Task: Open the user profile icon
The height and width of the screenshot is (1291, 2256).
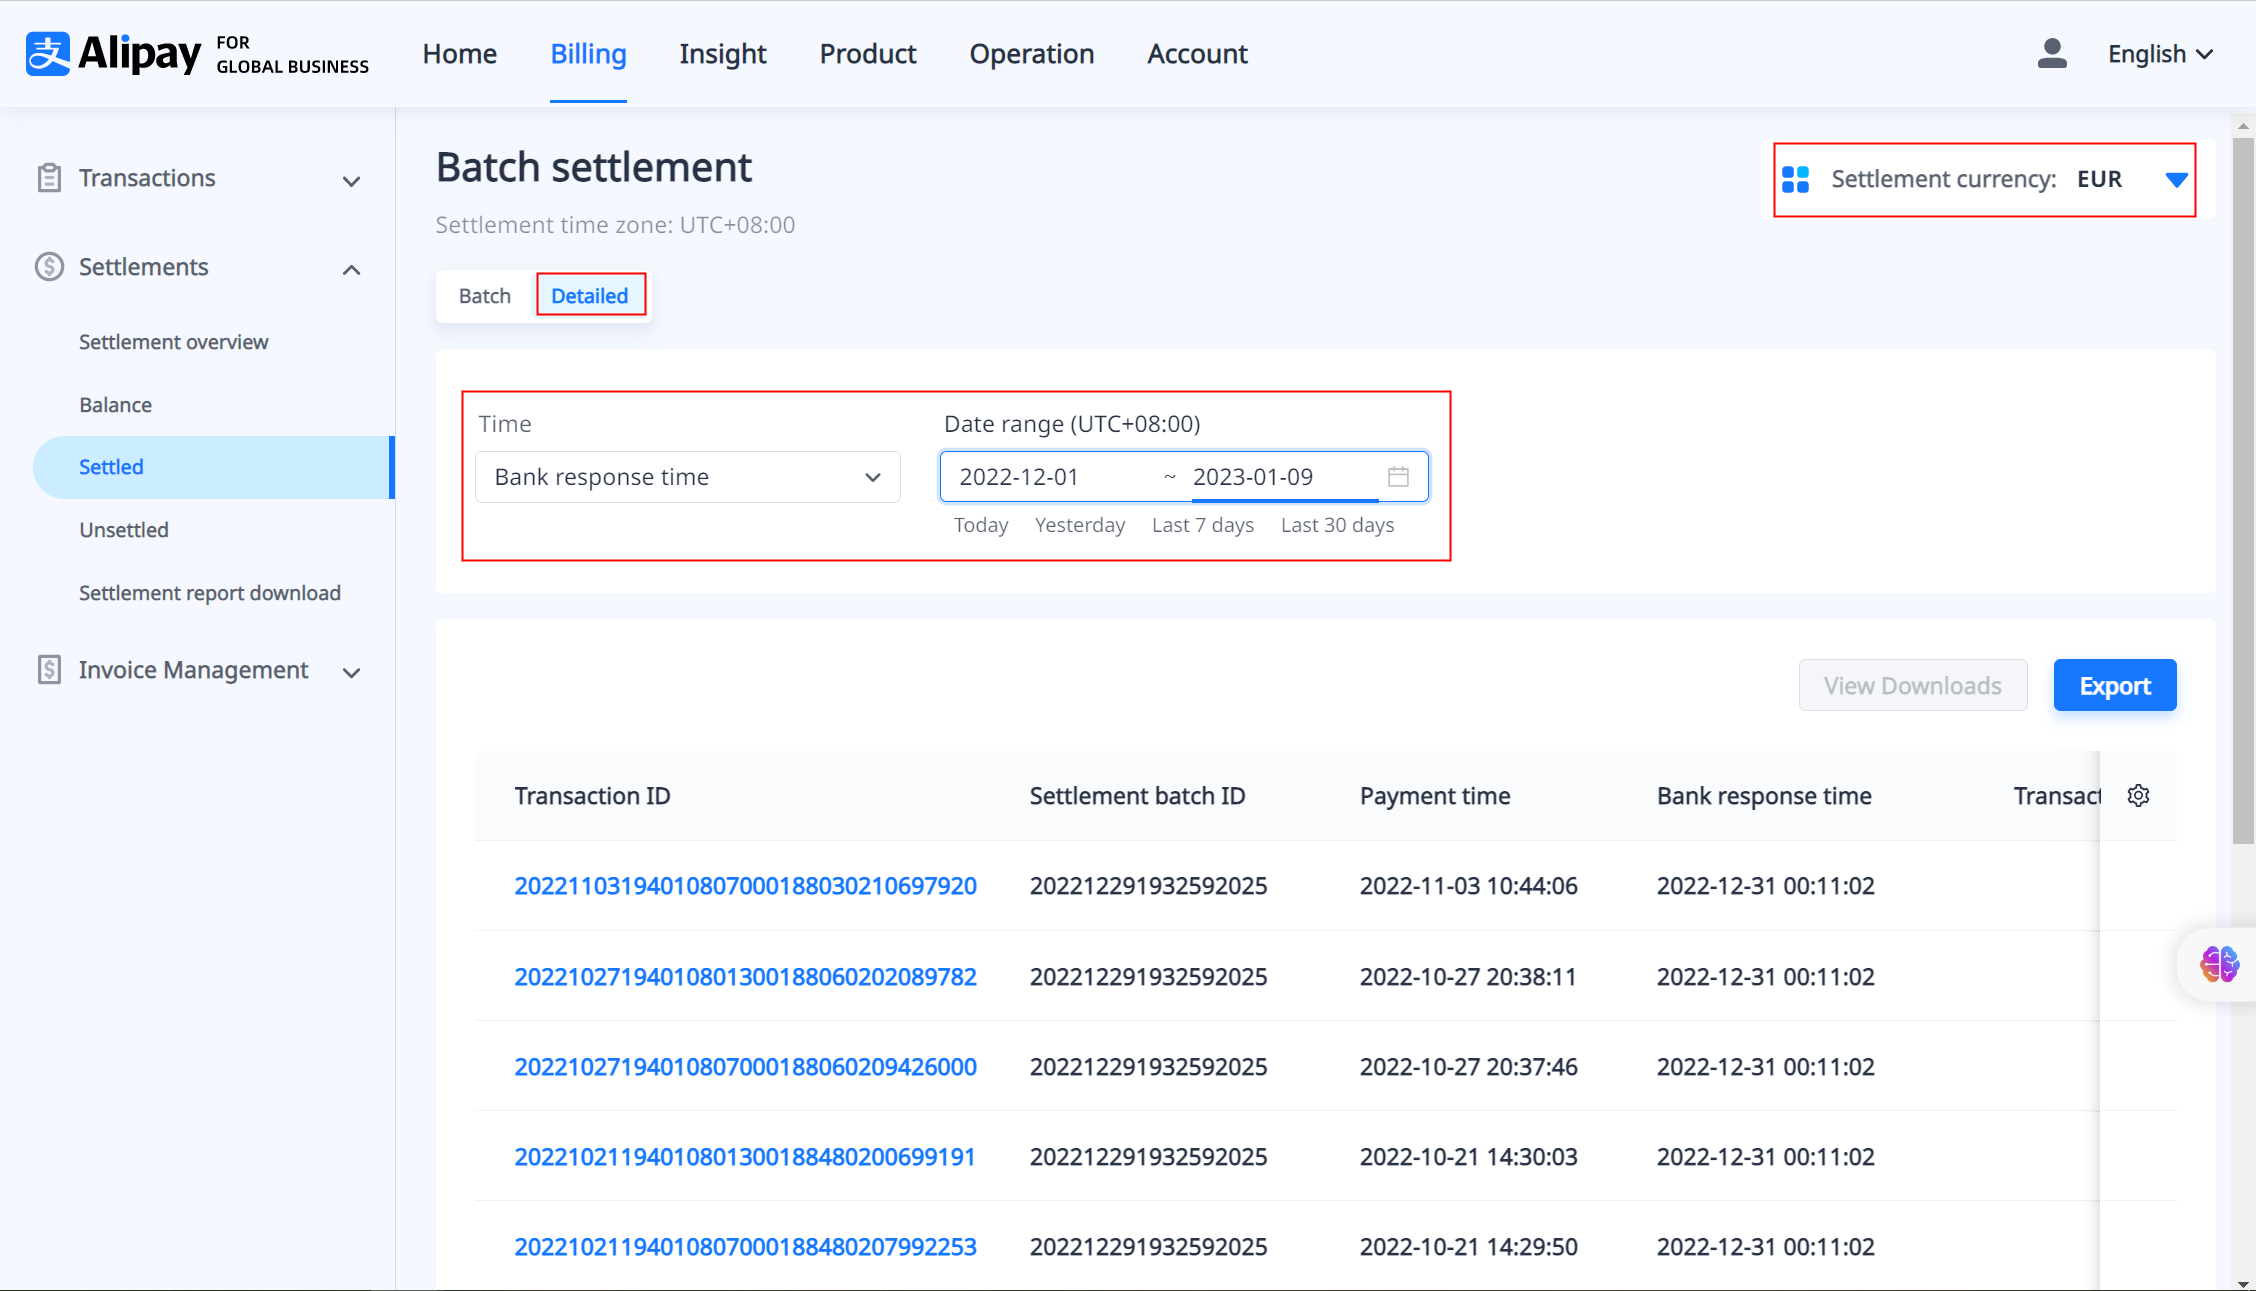Action: pyautogui.click(x=2052, y=54)
